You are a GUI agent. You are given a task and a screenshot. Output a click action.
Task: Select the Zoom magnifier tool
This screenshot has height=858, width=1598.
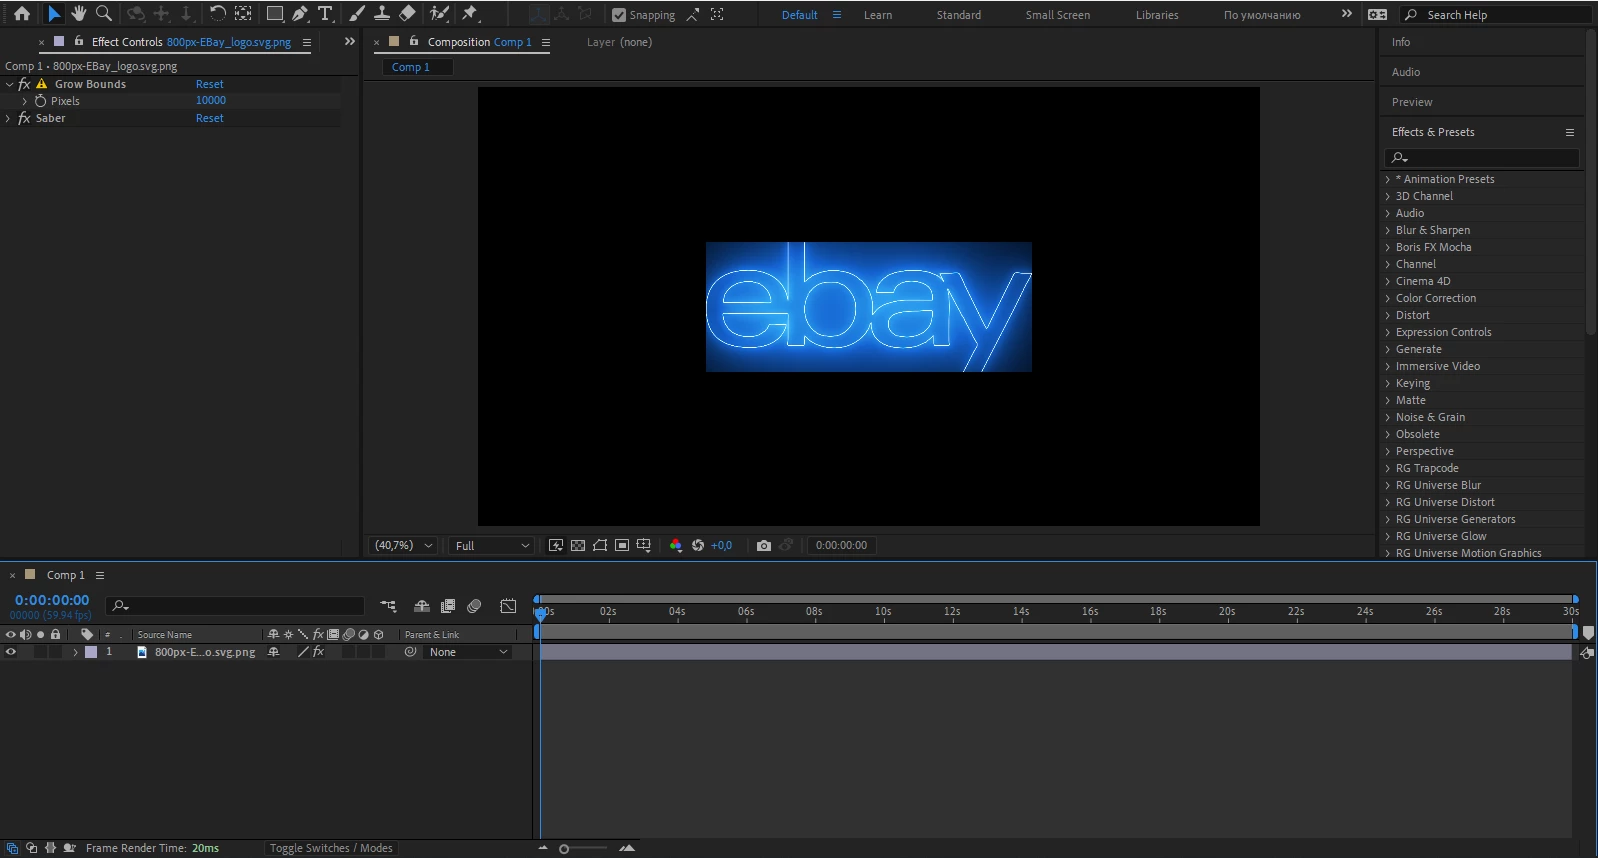click(x=103, y=14)
